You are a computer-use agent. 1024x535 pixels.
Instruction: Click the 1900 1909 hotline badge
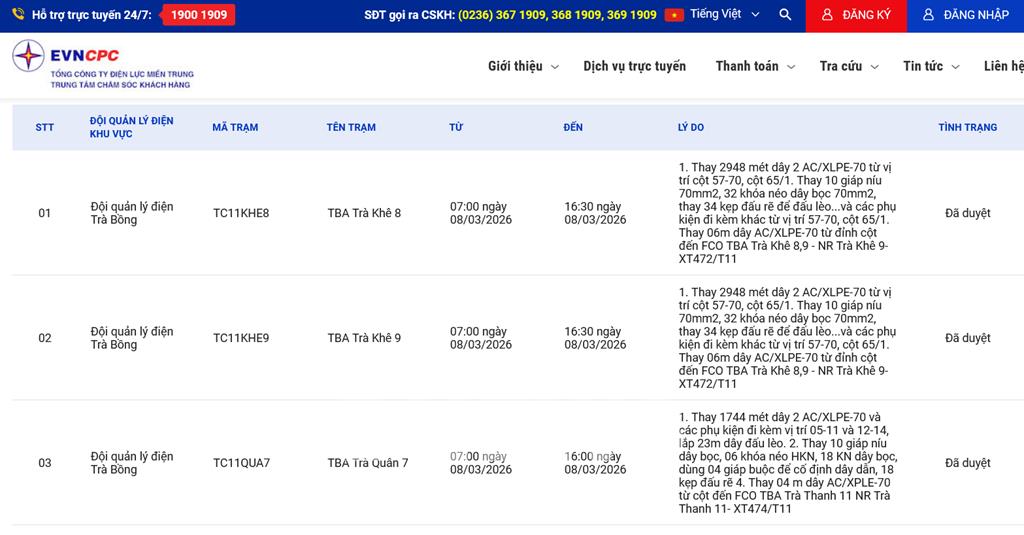198,15
